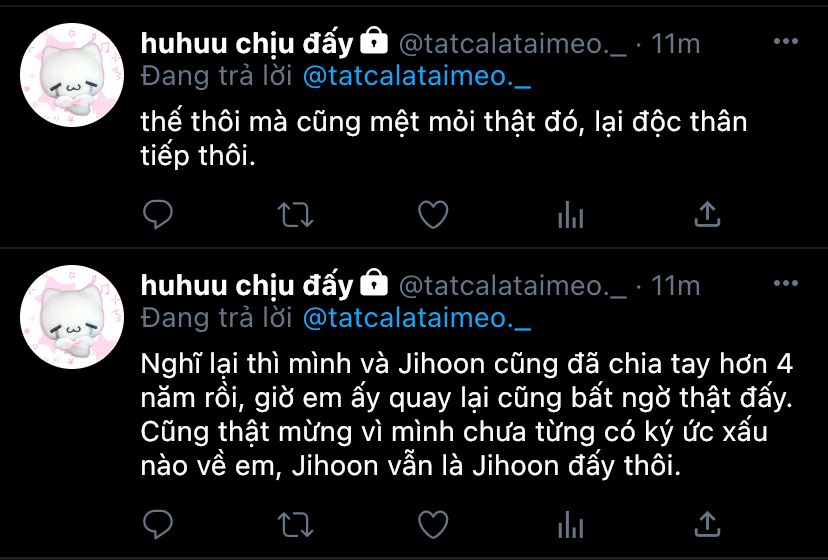Open blue @tatcalataimeo._ mention in second tweet
Image resolution: width=828 pixels, height=560 pixels.
[x=417, y=319]
